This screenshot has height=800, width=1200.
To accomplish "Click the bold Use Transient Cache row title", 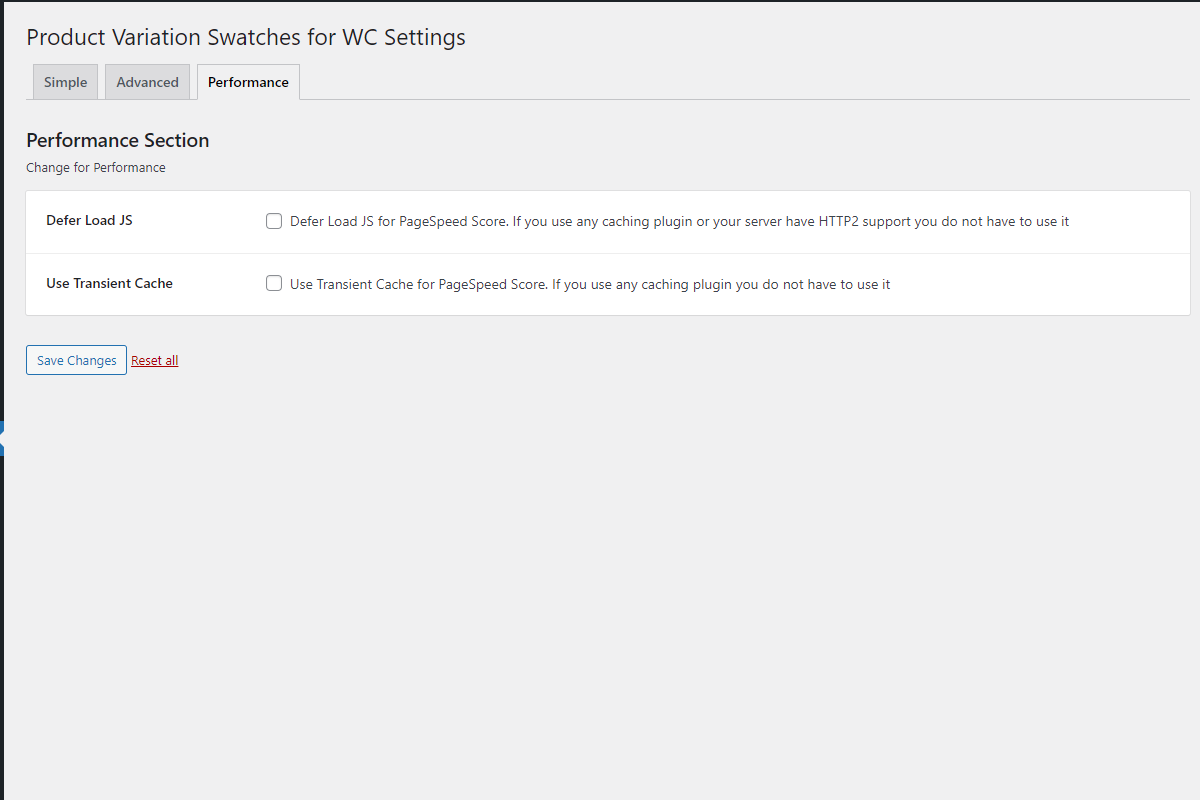I will (109, 283).
